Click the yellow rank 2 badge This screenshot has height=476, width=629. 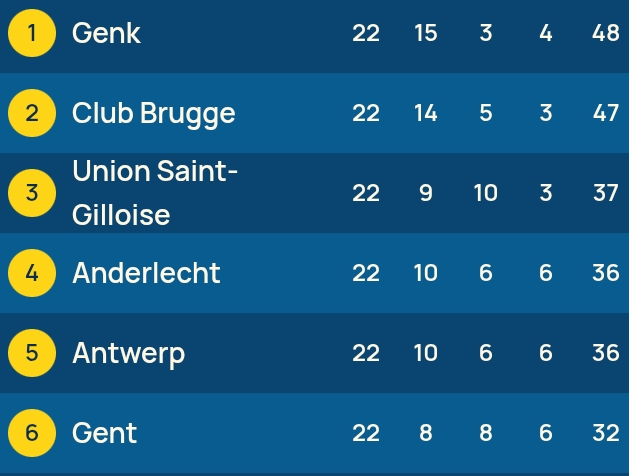point(32,113)
